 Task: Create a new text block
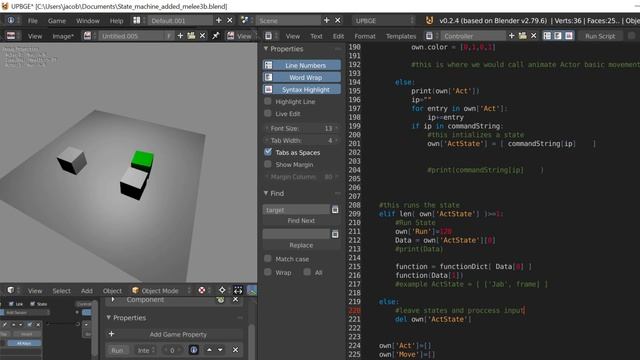(511, 36)
